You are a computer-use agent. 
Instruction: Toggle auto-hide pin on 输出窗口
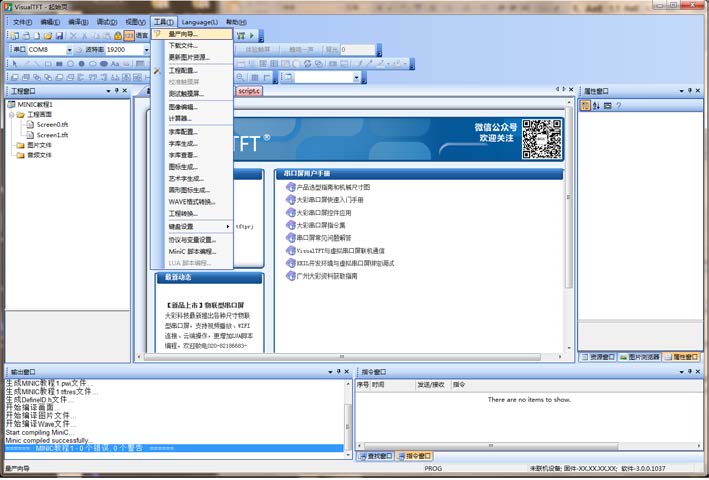(x=339, y=372)
